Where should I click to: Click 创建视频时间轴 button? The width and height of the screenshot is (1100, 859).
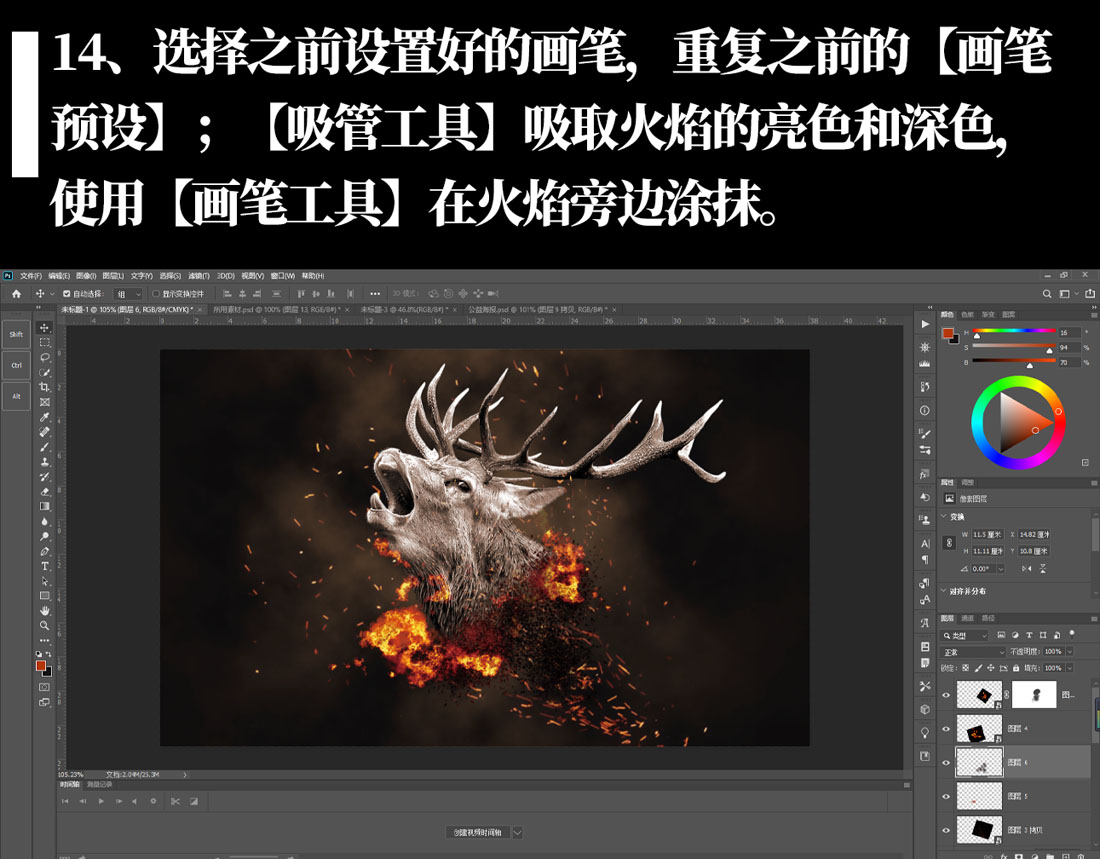[478, 832]
